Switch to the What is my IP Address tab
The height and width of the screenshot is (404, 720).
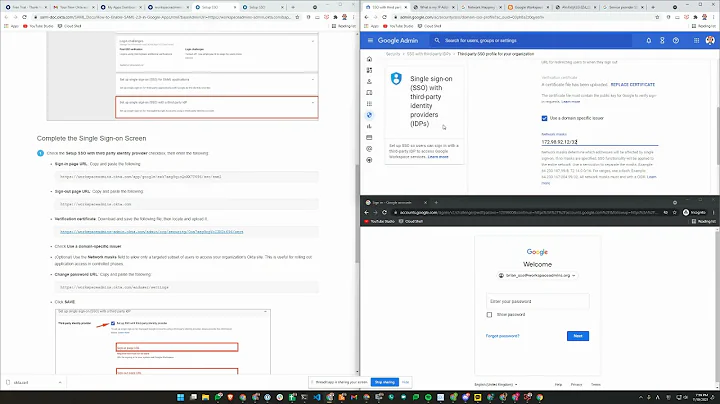coord(433,7)
